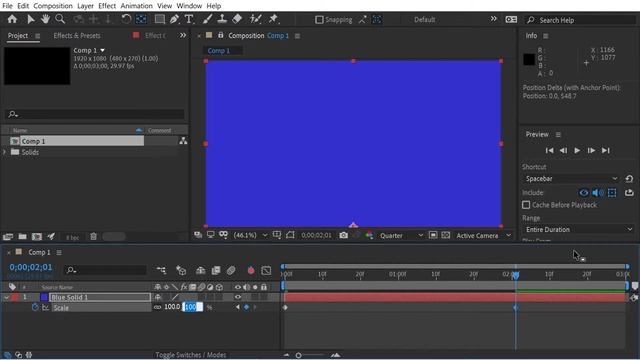Toggle include video in preview
Image resolution: width=640 pixels, height=360 pixels.
coord(584,193)
